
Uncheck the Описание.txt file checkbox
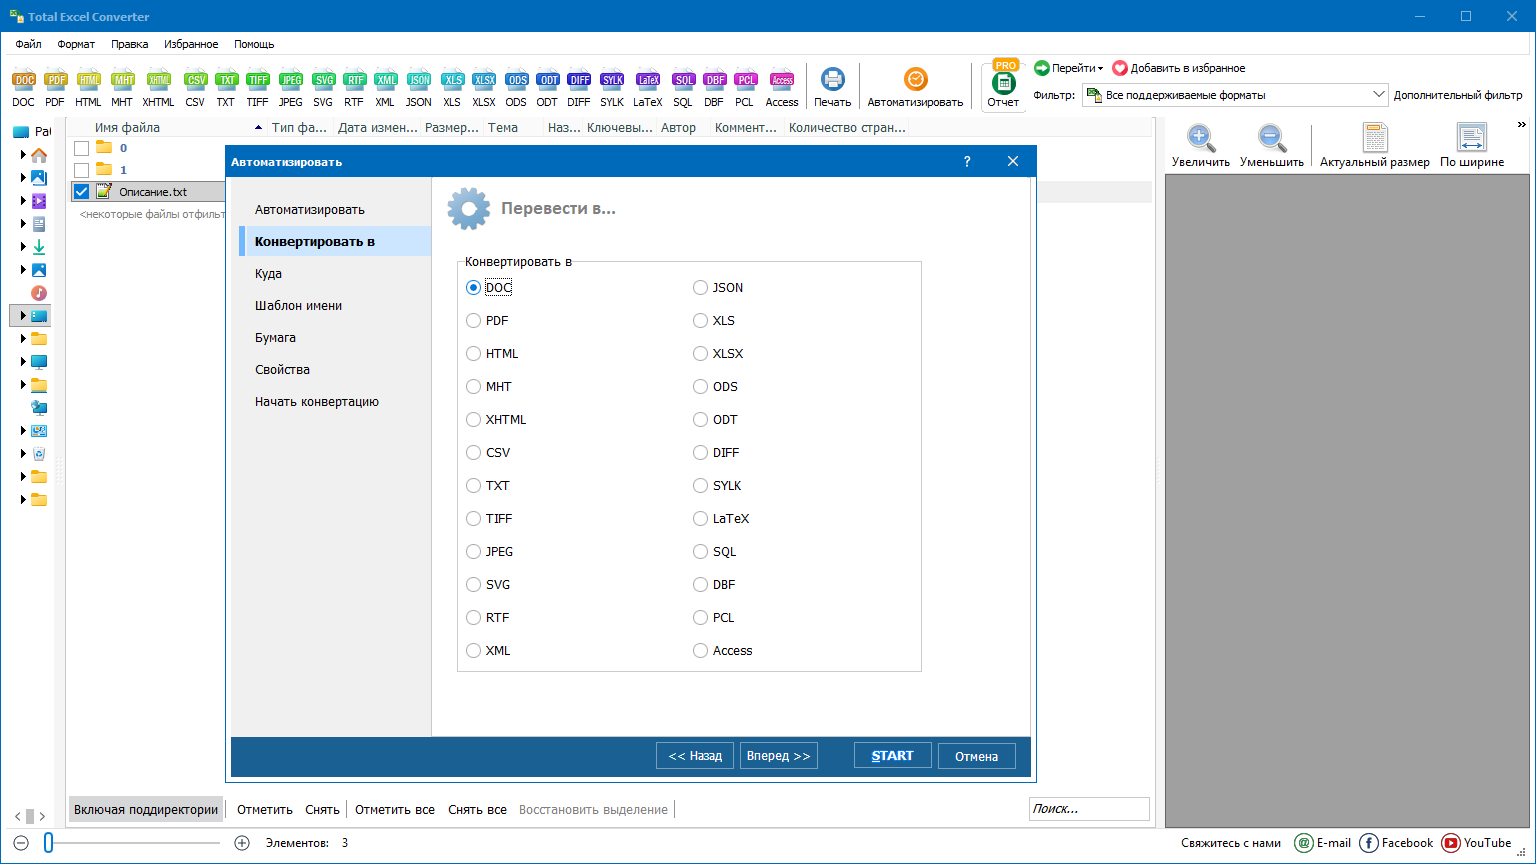(x=82, y=192)
